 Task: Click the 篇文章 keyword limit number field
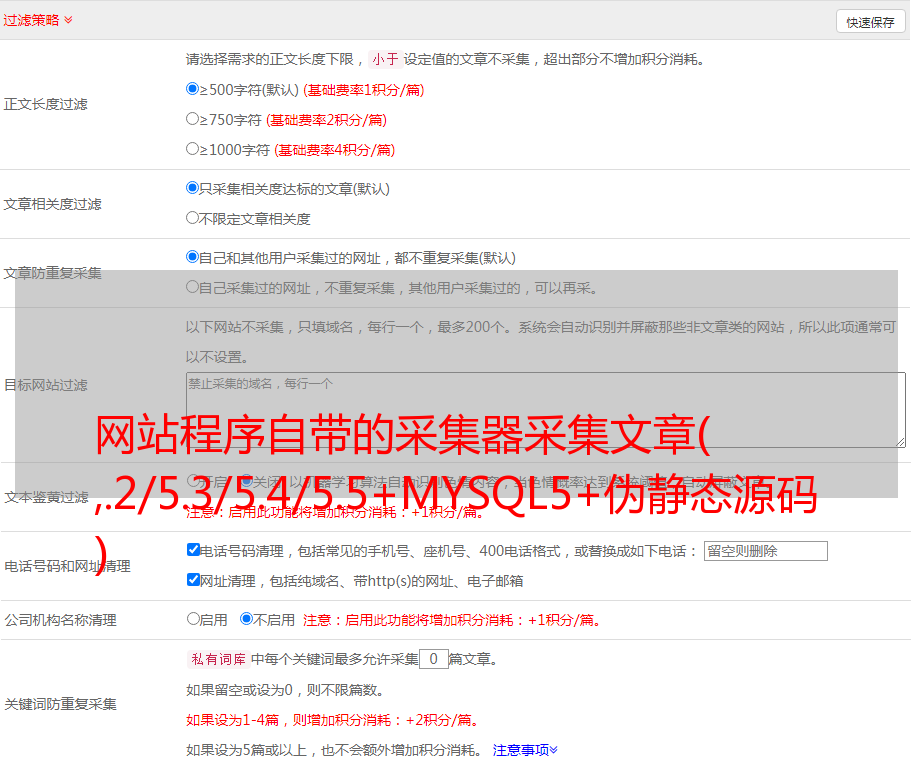(434, 659)
